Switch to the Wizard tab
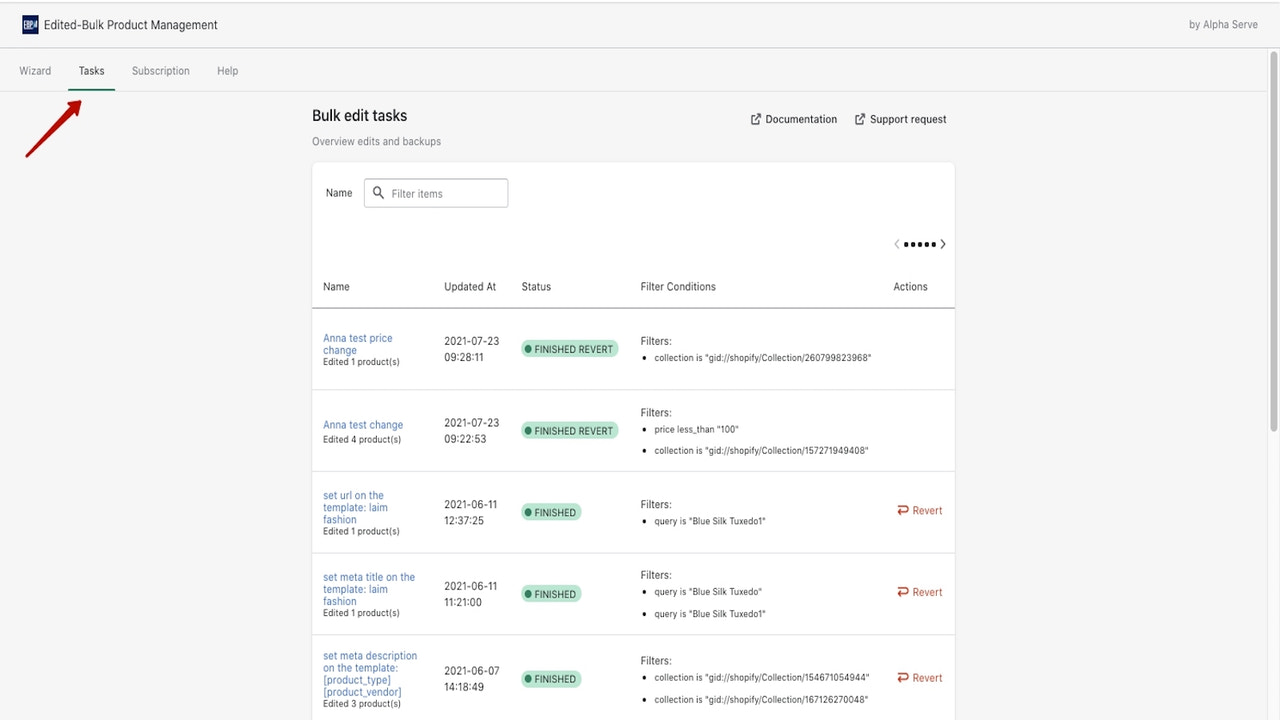Image resolution: width=1280 pixels, height=720 pixels. click(35, 70)
